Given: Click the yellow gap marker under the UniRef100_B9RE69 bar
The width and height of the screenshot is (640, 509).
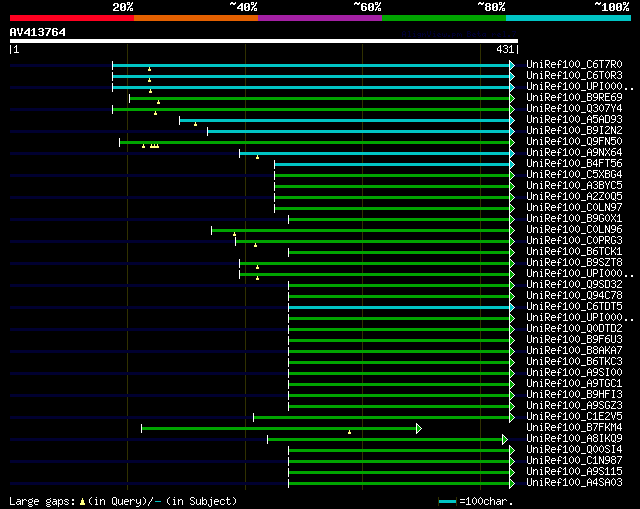Looking at the screenshot, I should pos(158,102).
